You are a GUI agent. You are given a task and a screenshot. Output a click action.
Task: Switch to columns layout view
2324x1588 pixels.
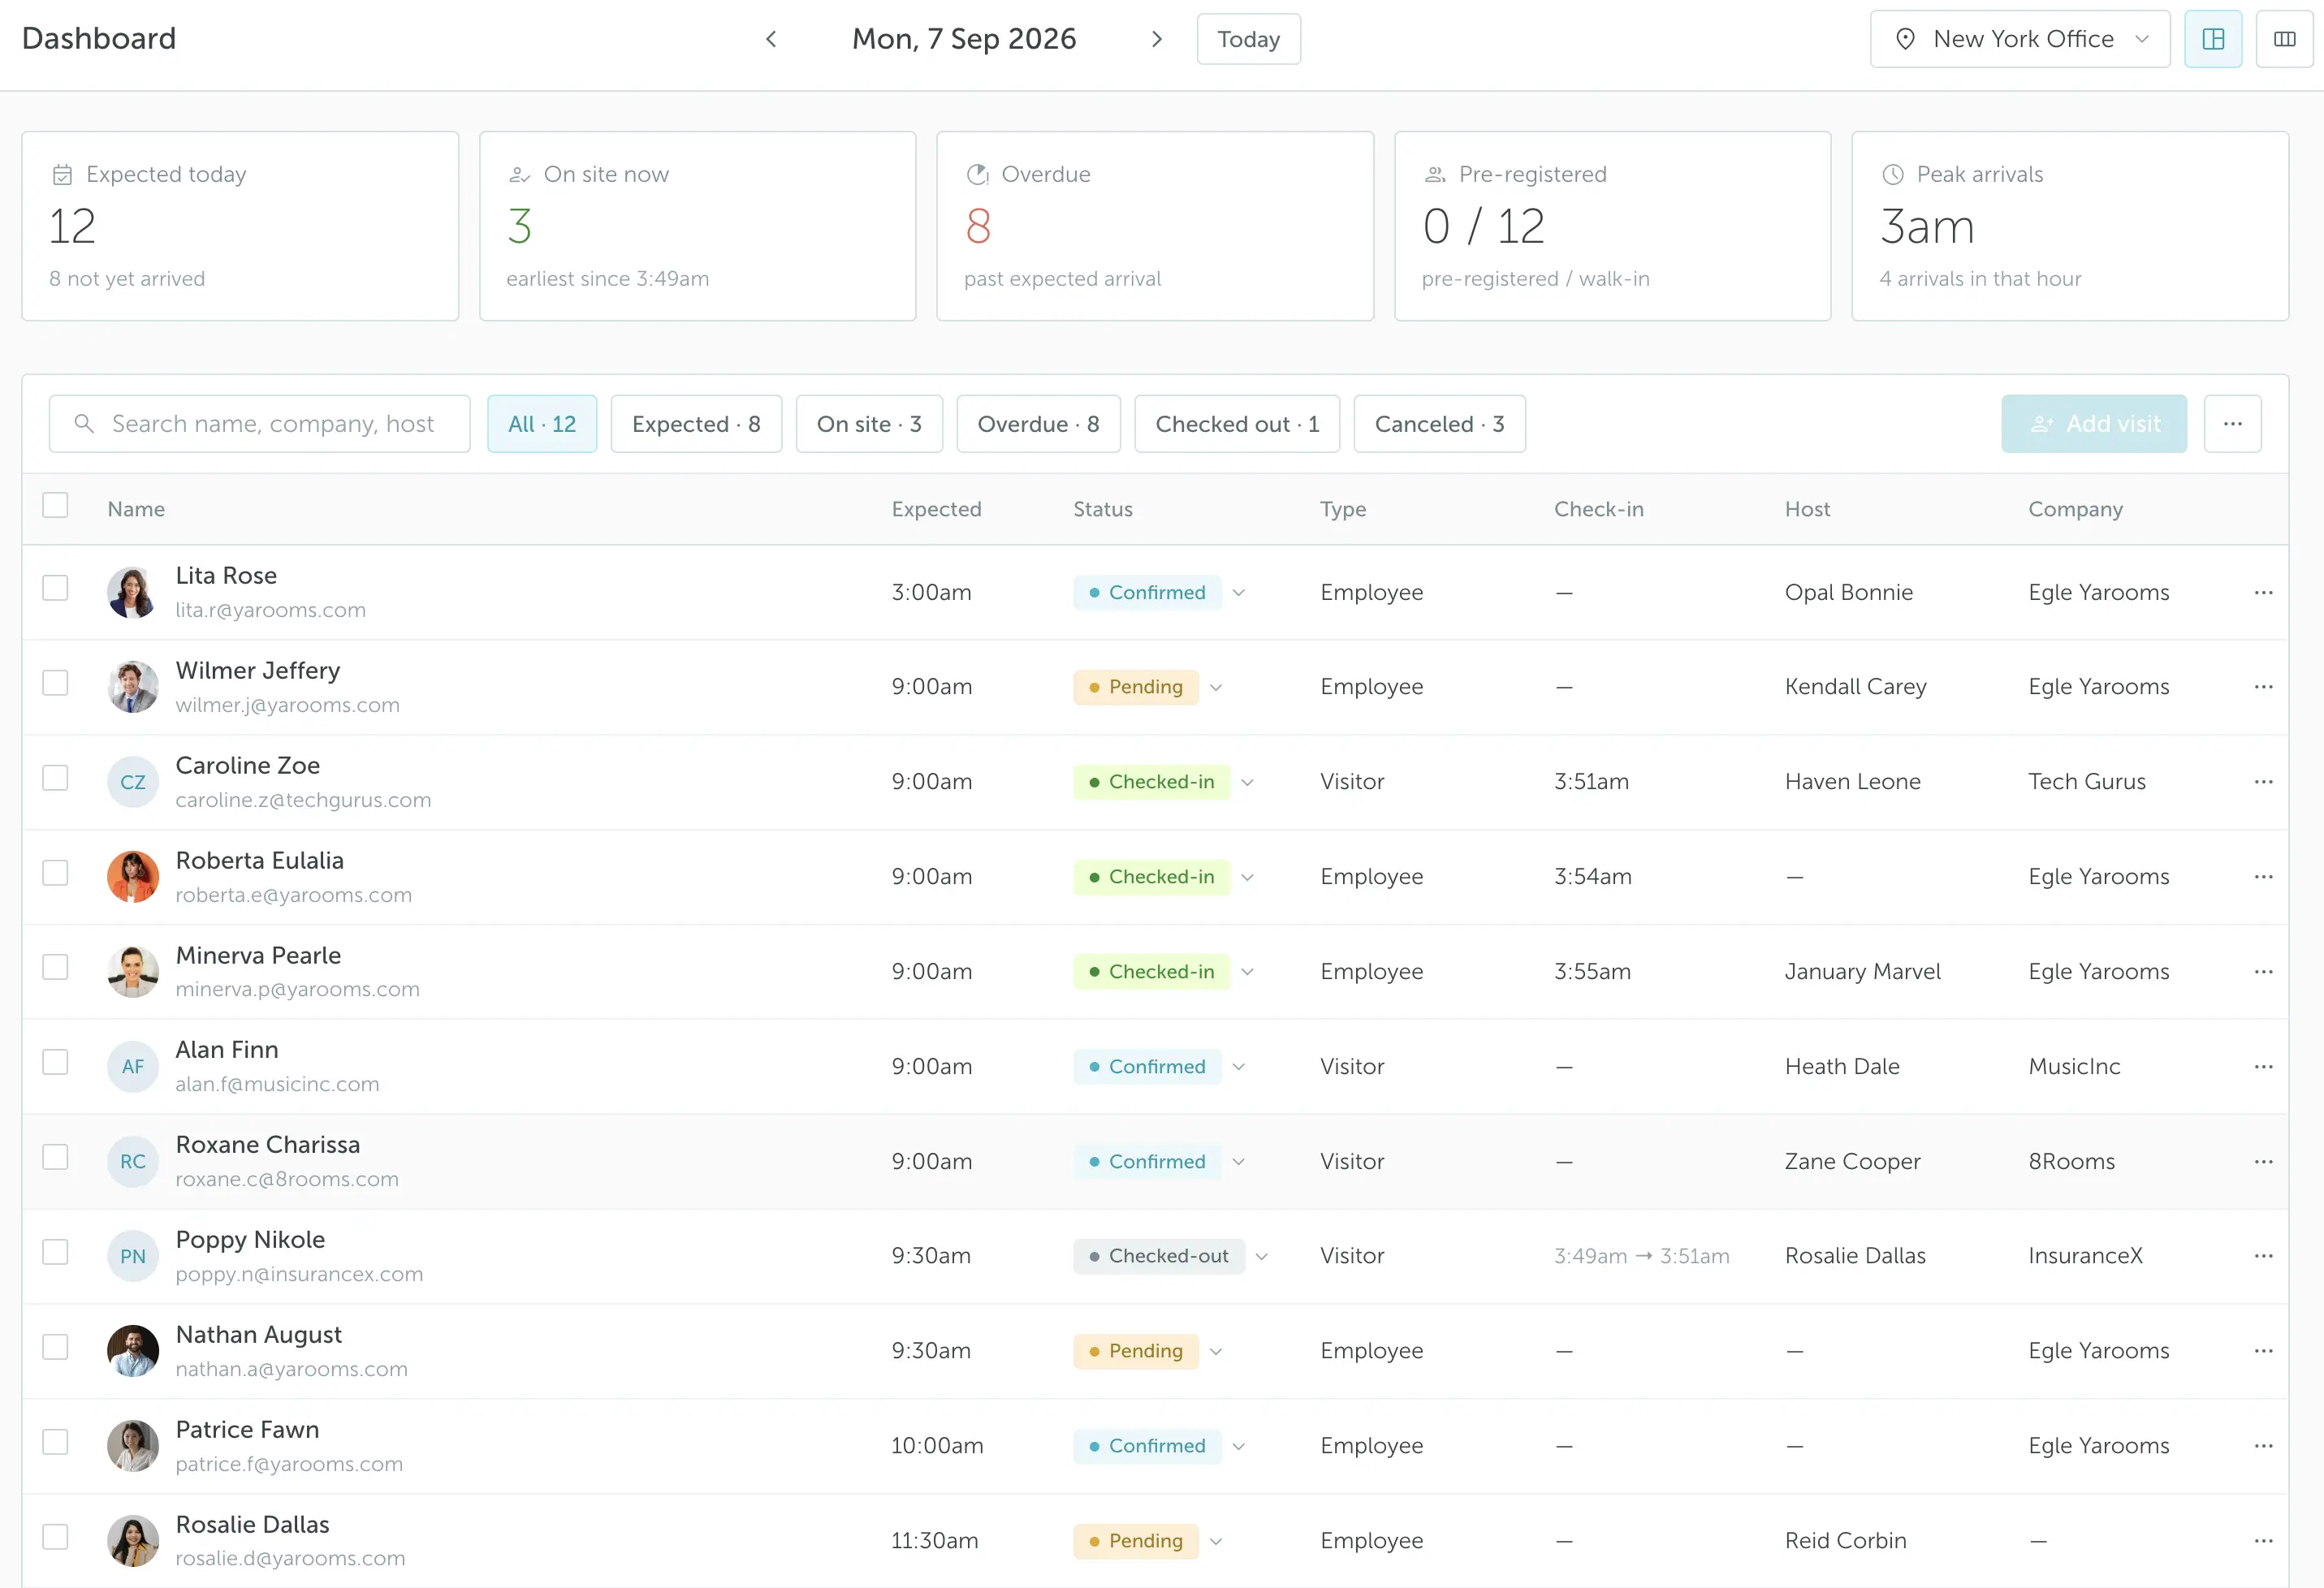click(2285, 39)
